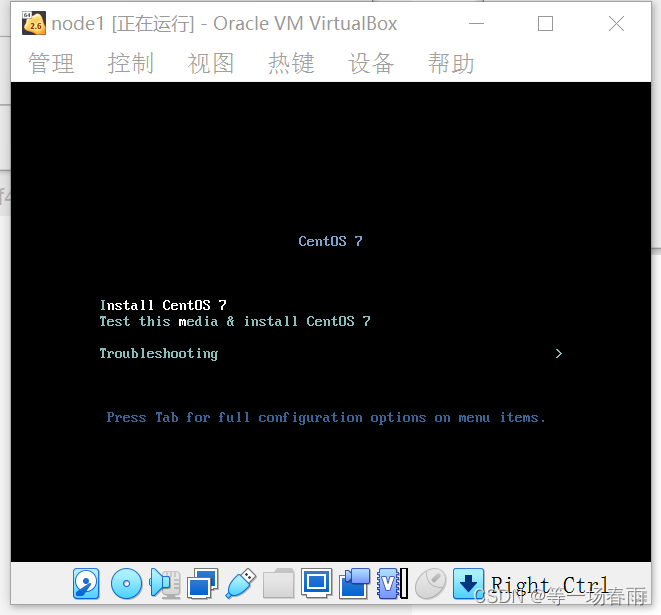Image resolution: width=661 pixels, height=615 pixels.
Task: Select Install CentOS 7 boot option
Action: click(x=163, y=305)
